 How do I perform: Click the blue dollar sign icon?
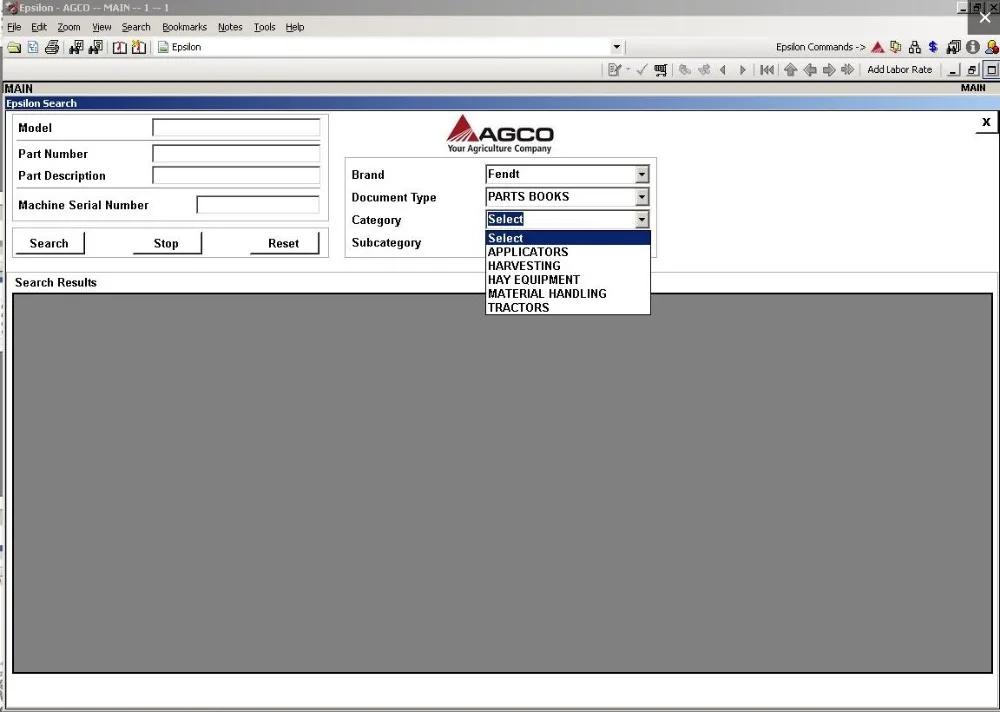pos(933,47)
